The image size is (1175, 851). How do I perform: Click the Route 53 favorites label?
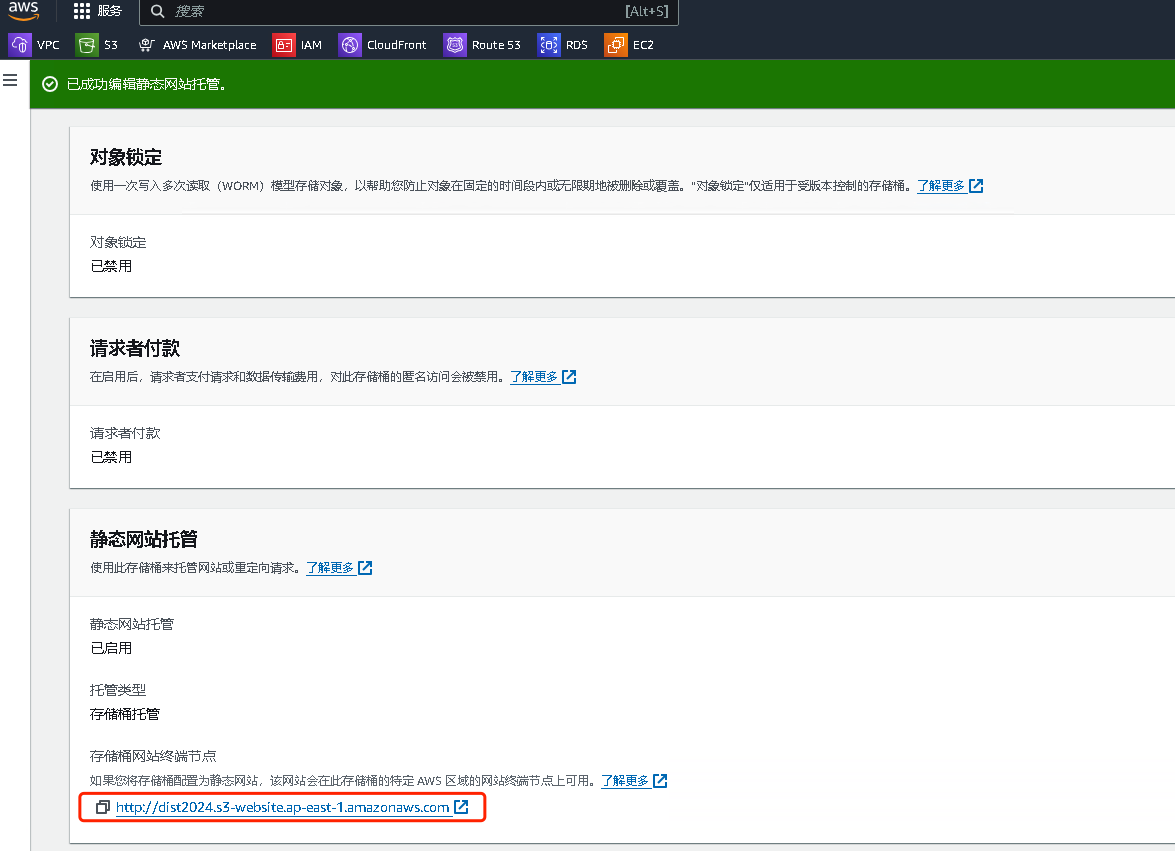496,45
